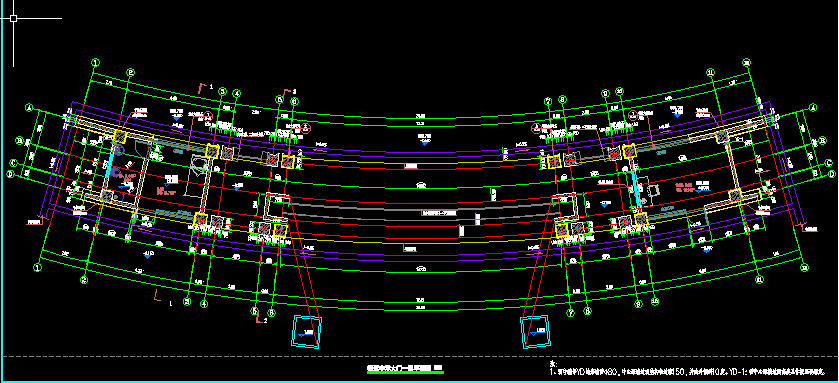The width and height of the screenshot is (839, 383).
Task: Select upper axis bubble 2 on the left wing
Action: [x=131, y=73]
